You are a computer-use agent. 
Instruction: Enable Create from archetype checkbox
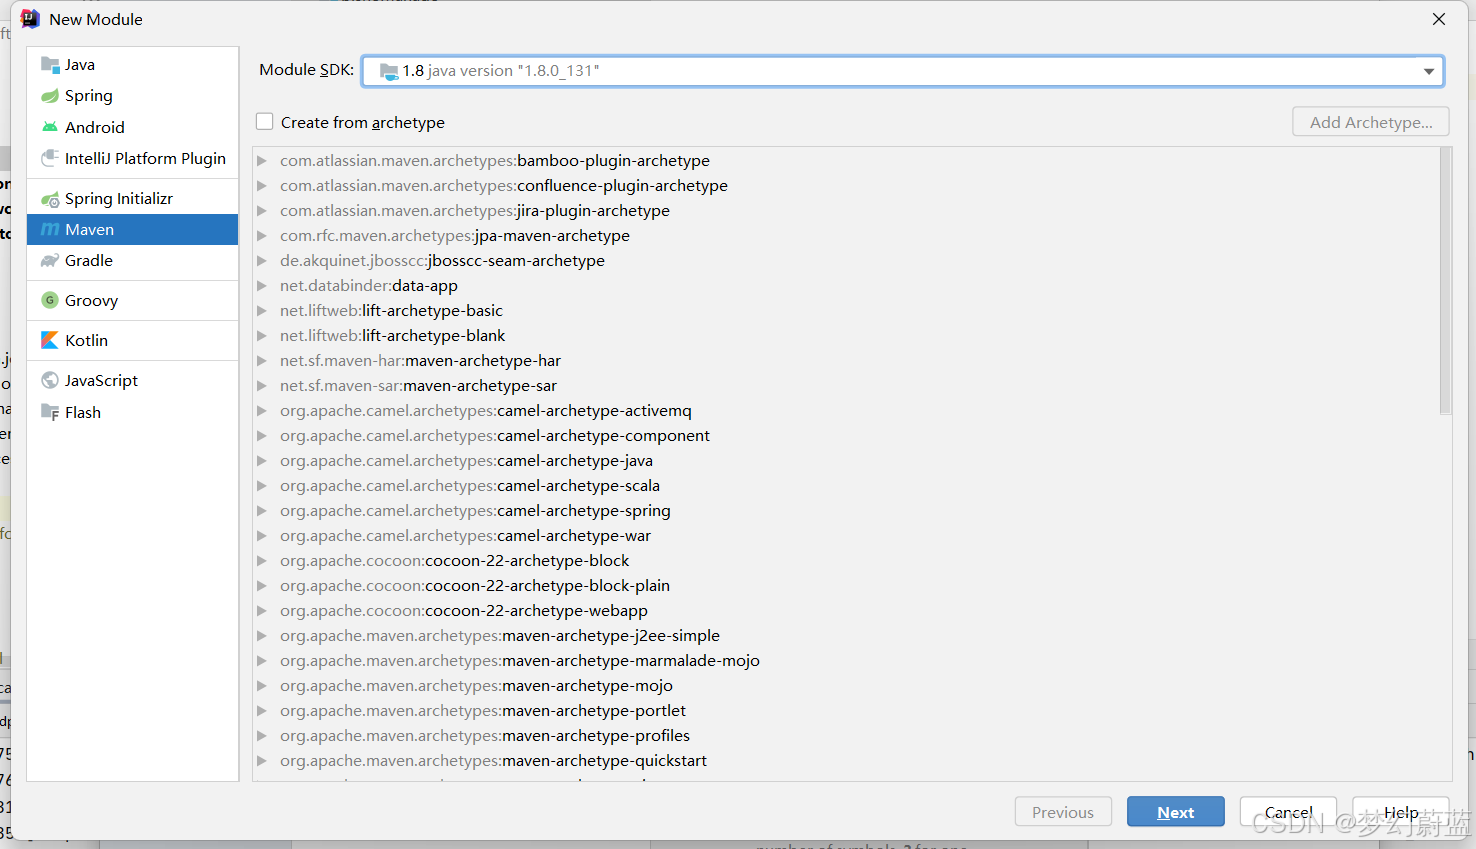click(265, 122)
